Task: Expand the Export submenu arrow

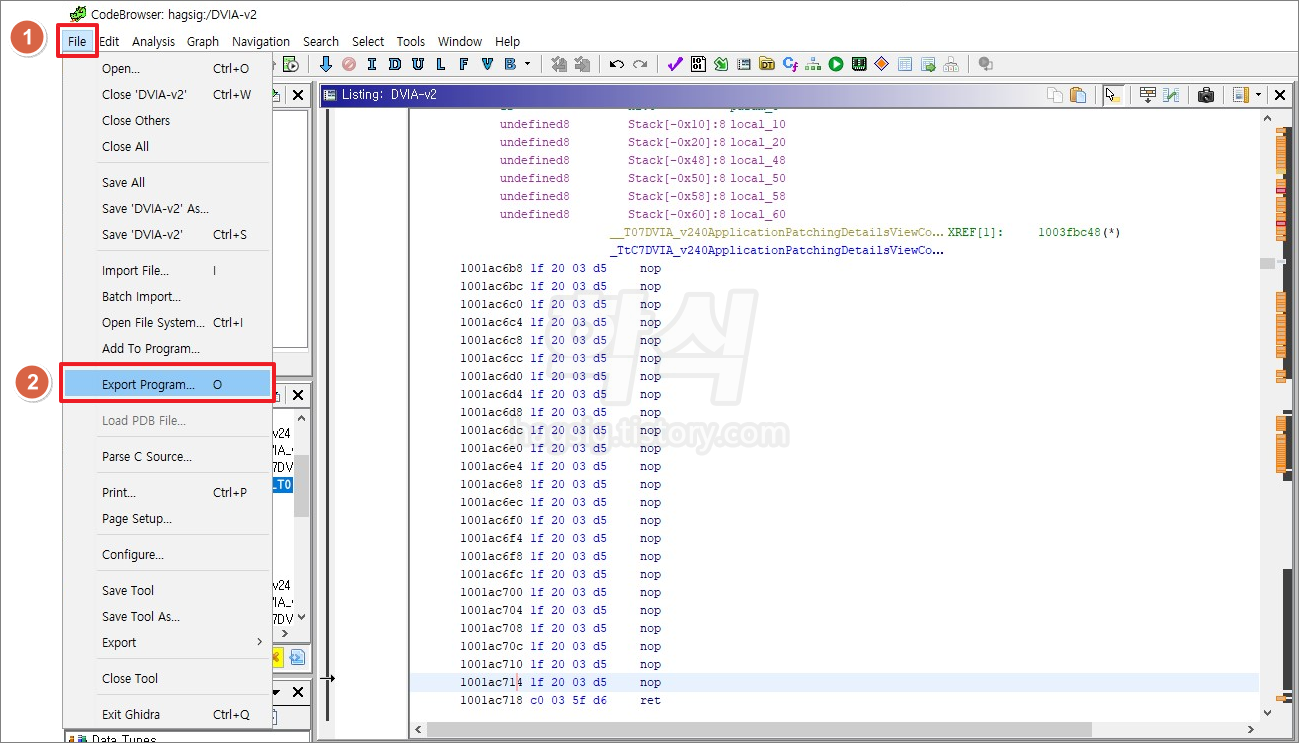Action: click(x=260, y=643)
